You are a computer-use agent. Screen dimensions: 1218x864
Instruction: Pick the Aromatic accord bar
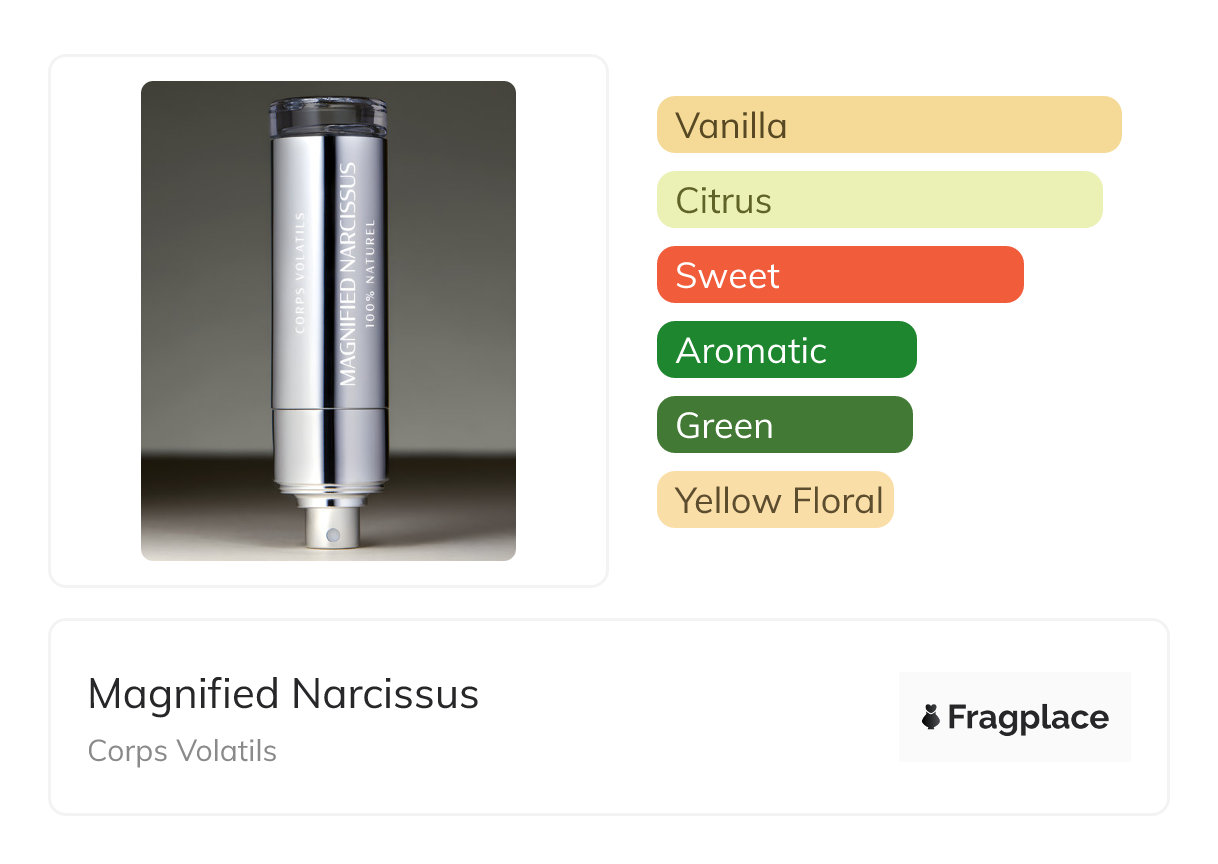786,350
